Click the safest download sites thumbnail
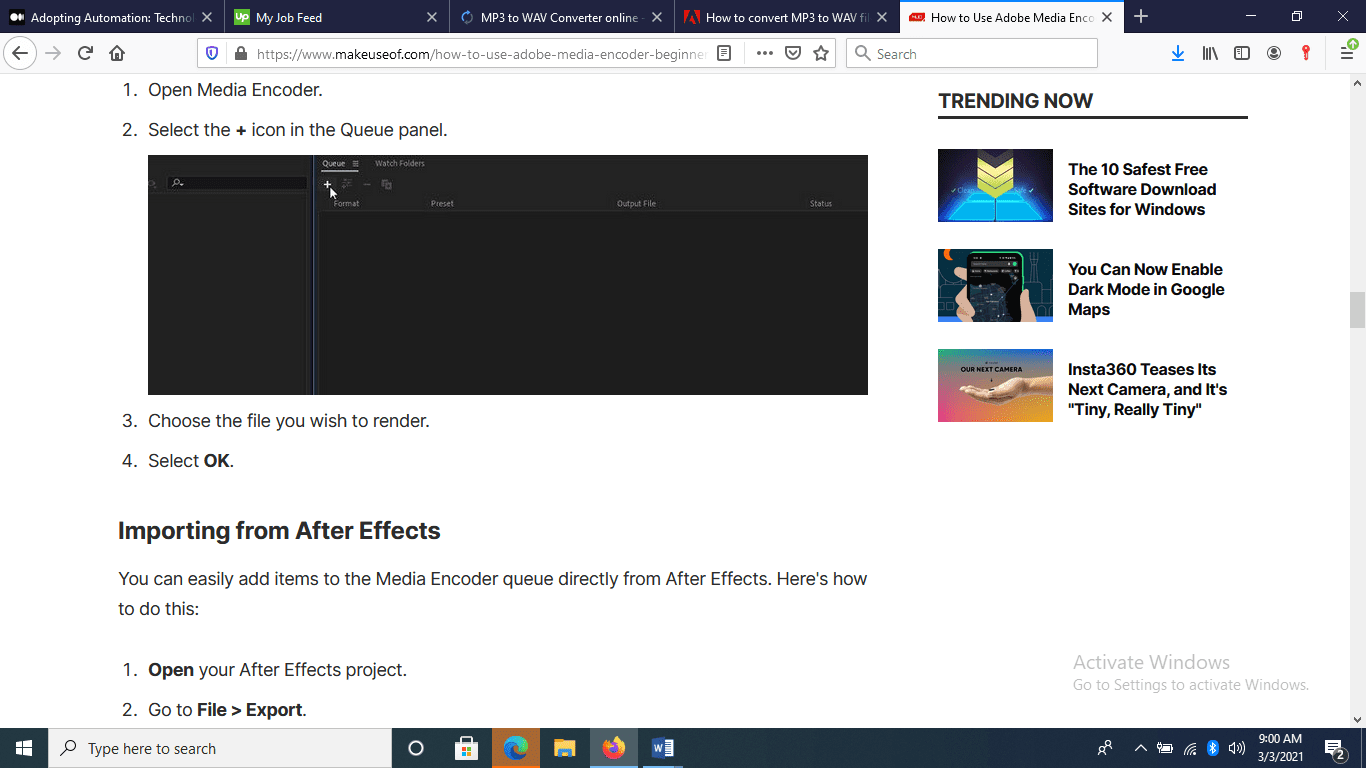The width and height of the screenshot is (1366, 768). click(995, 185)
